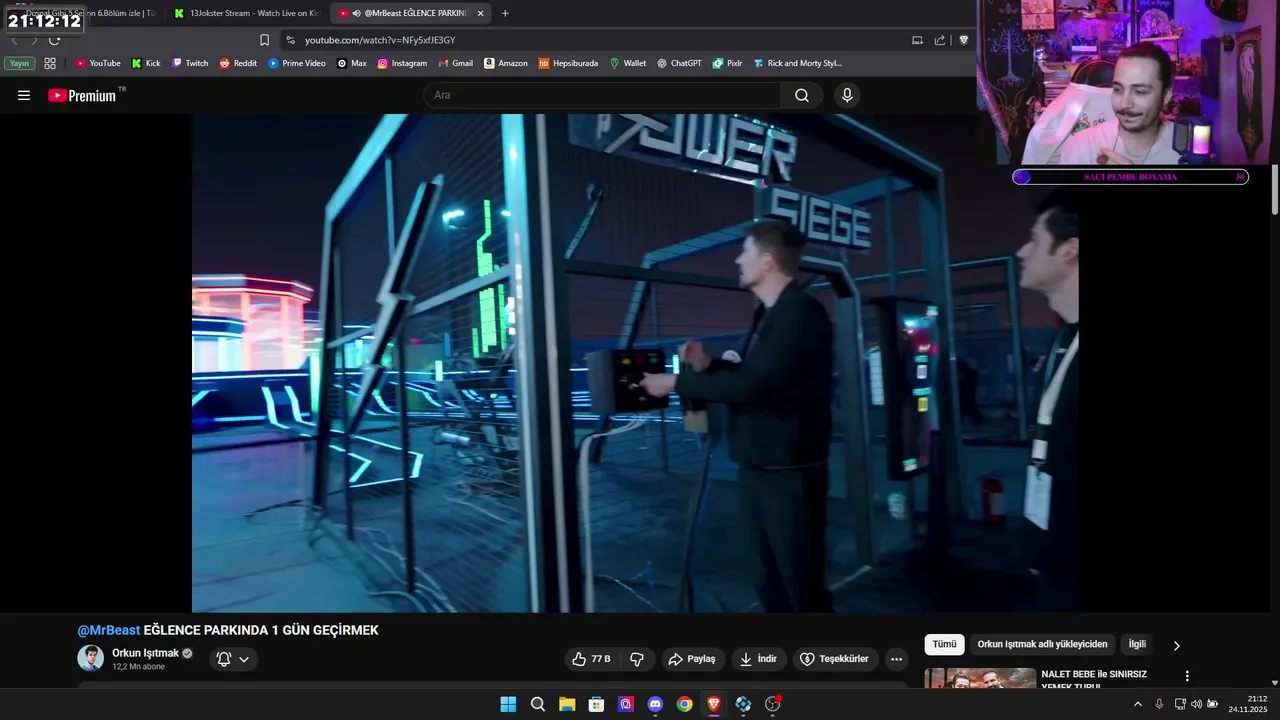Reload the current page

[x=54, y=40]
